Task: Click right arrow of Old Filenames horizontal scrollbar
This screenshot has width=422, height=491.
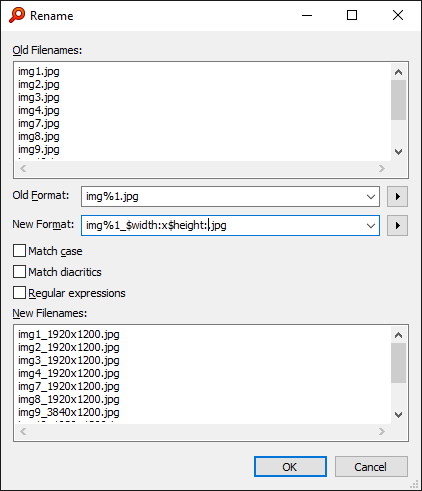Action: (x=382, y=169)
